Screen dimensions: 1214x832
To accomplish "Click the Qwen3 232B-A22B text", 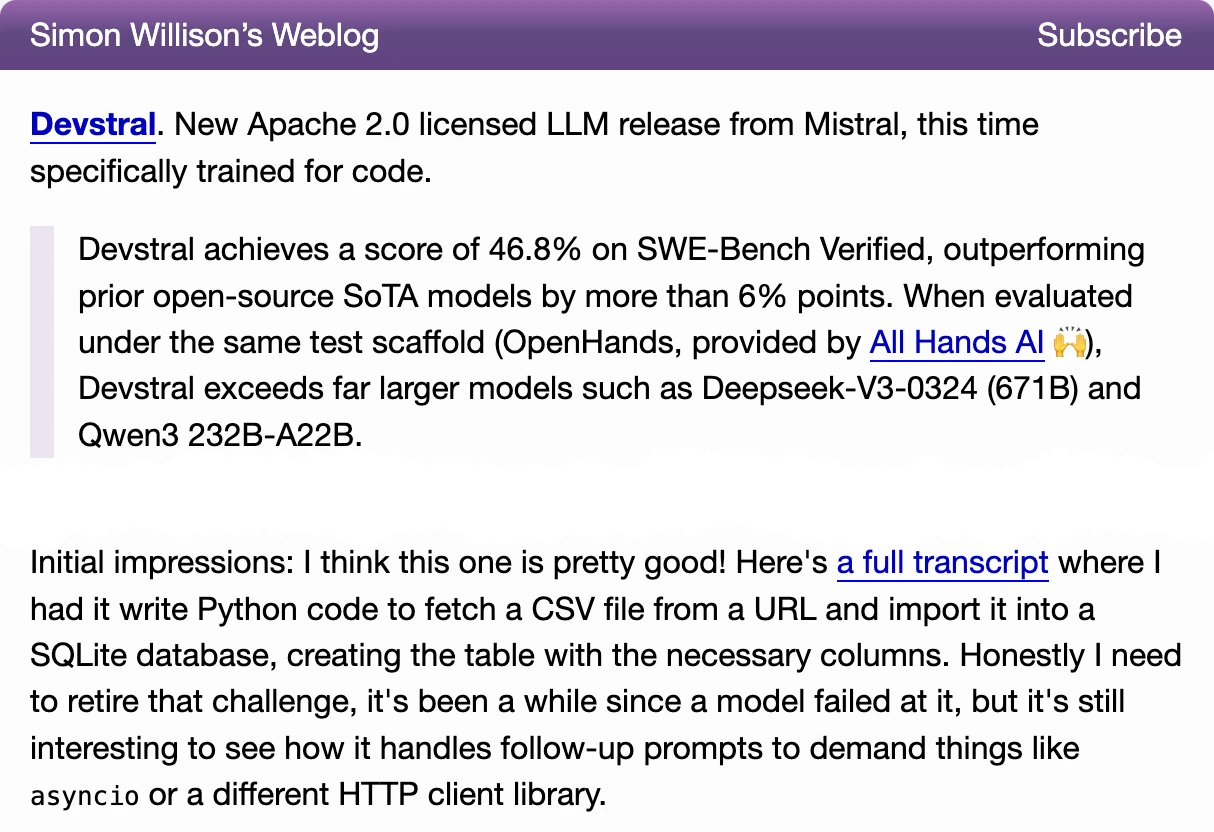I will 218,436.
